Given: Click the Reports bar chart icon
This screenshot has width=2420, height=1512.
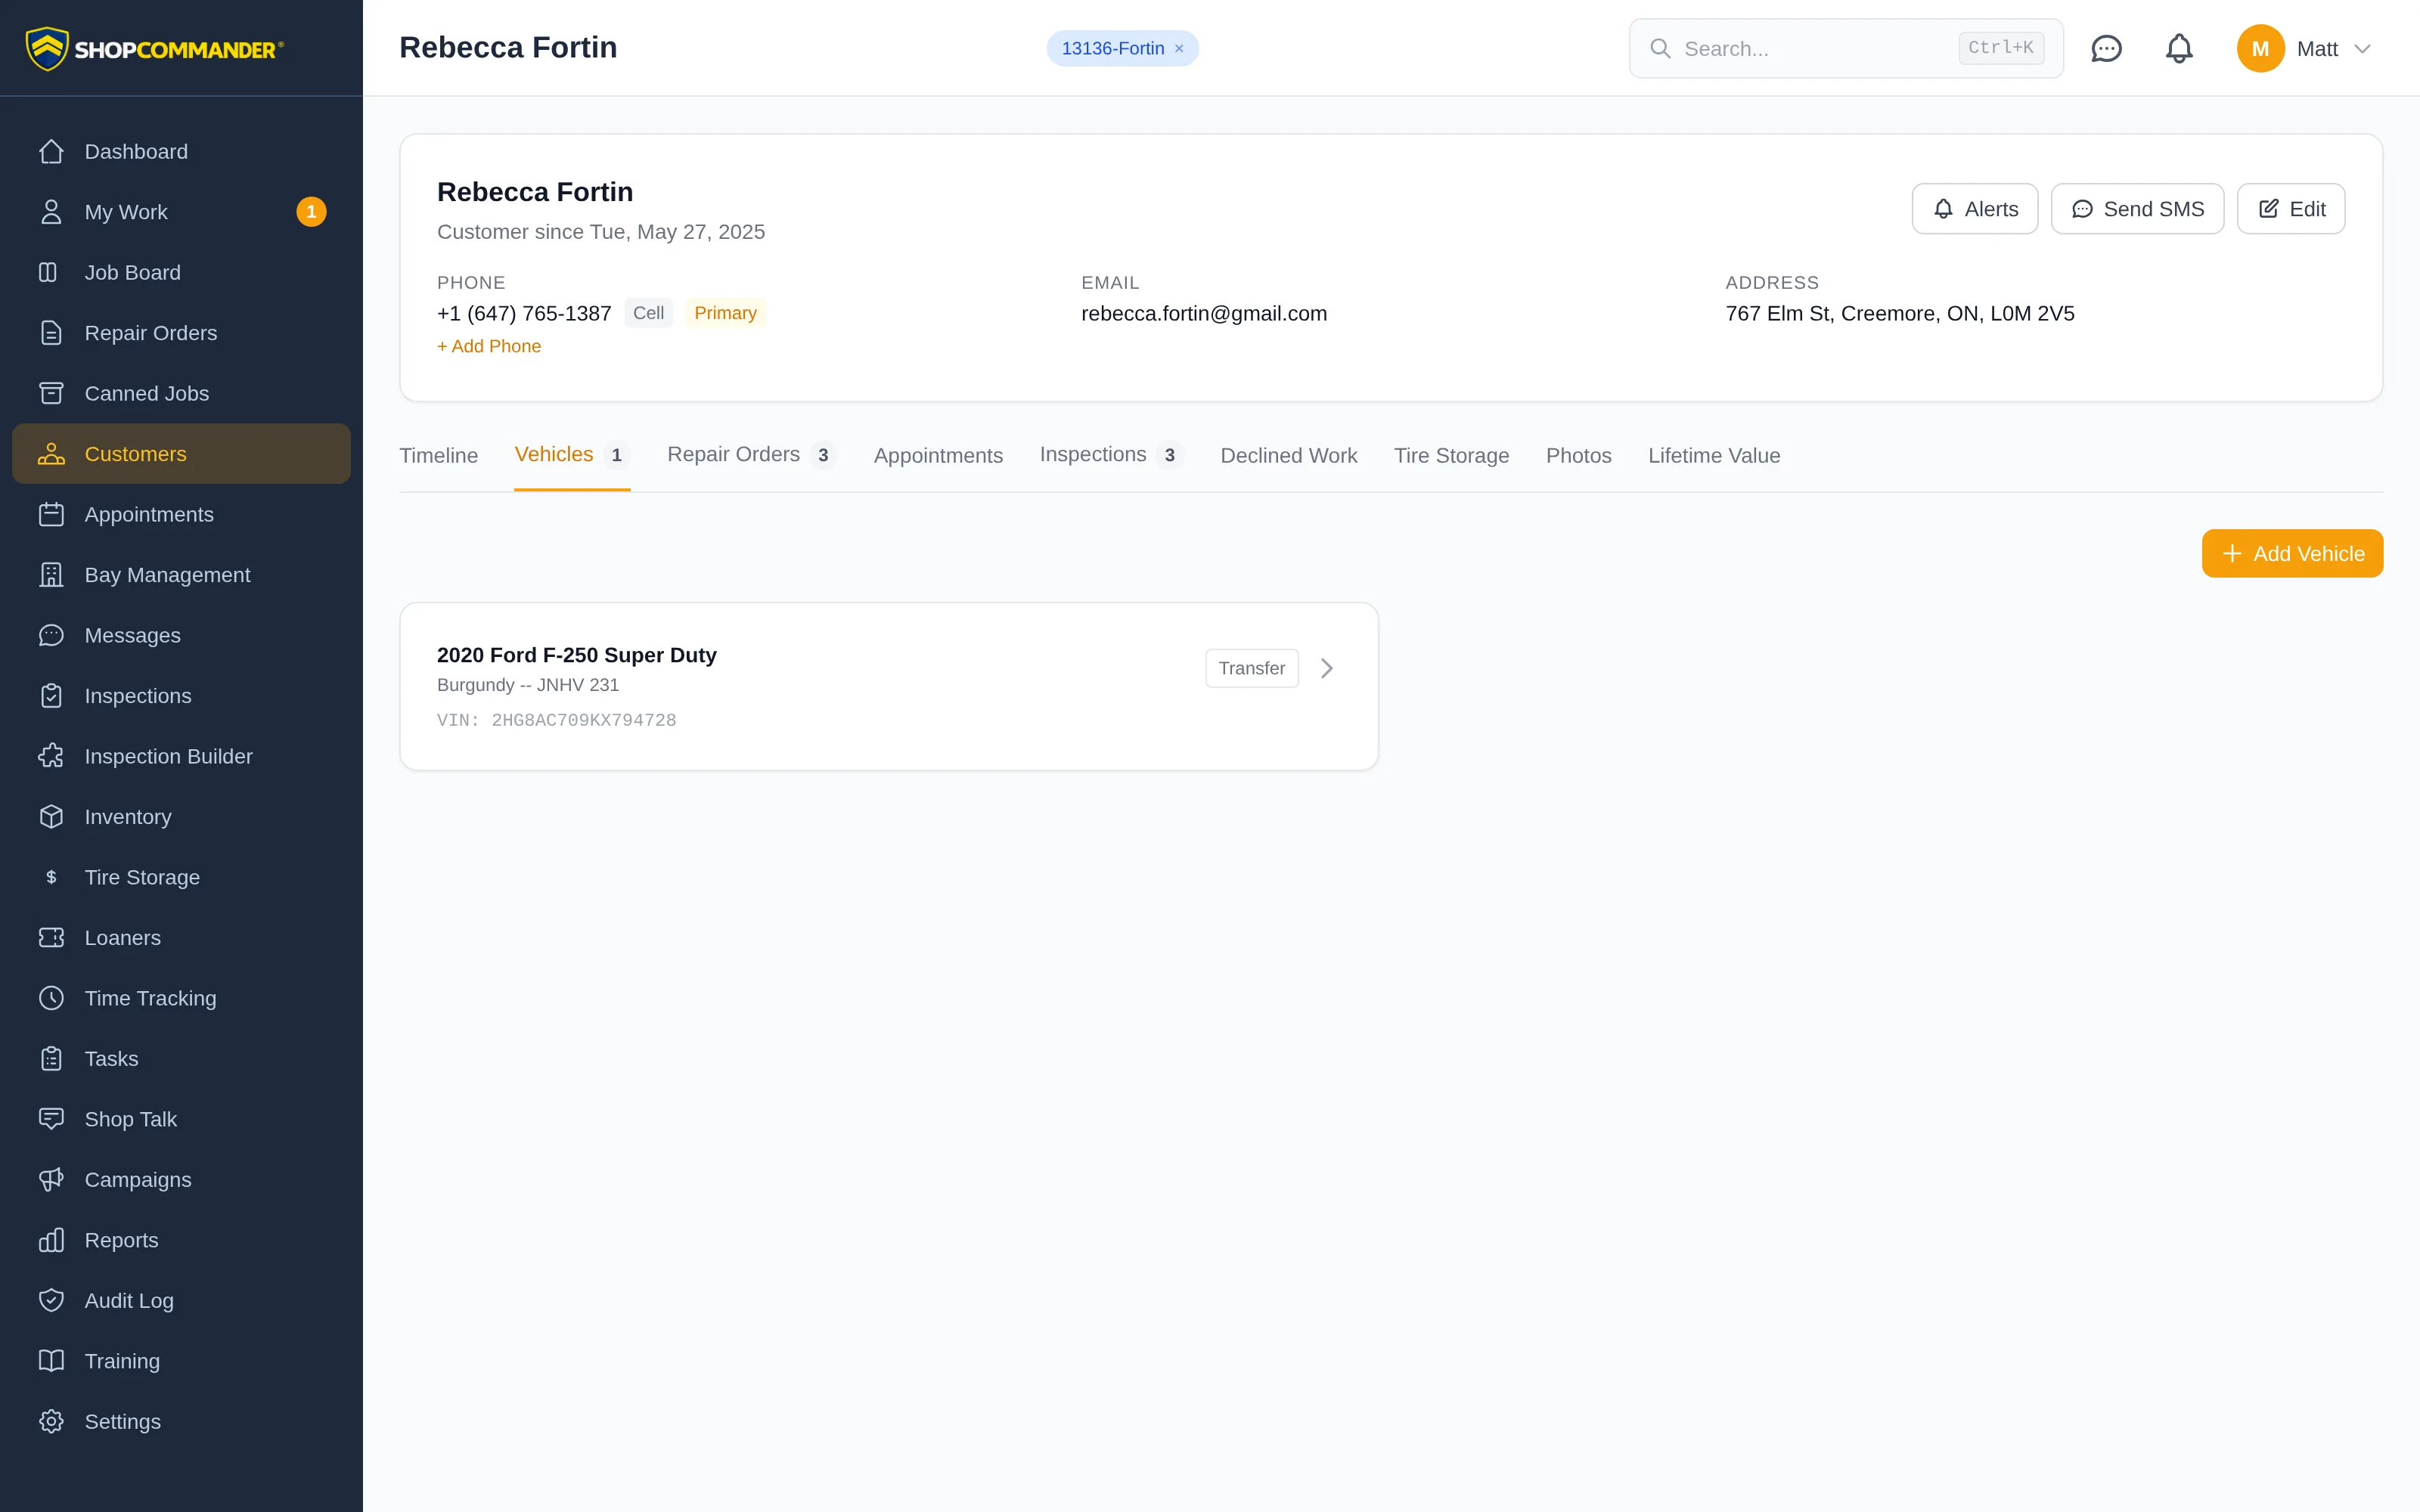Looking at the screenshot, I should [51, 1240].
